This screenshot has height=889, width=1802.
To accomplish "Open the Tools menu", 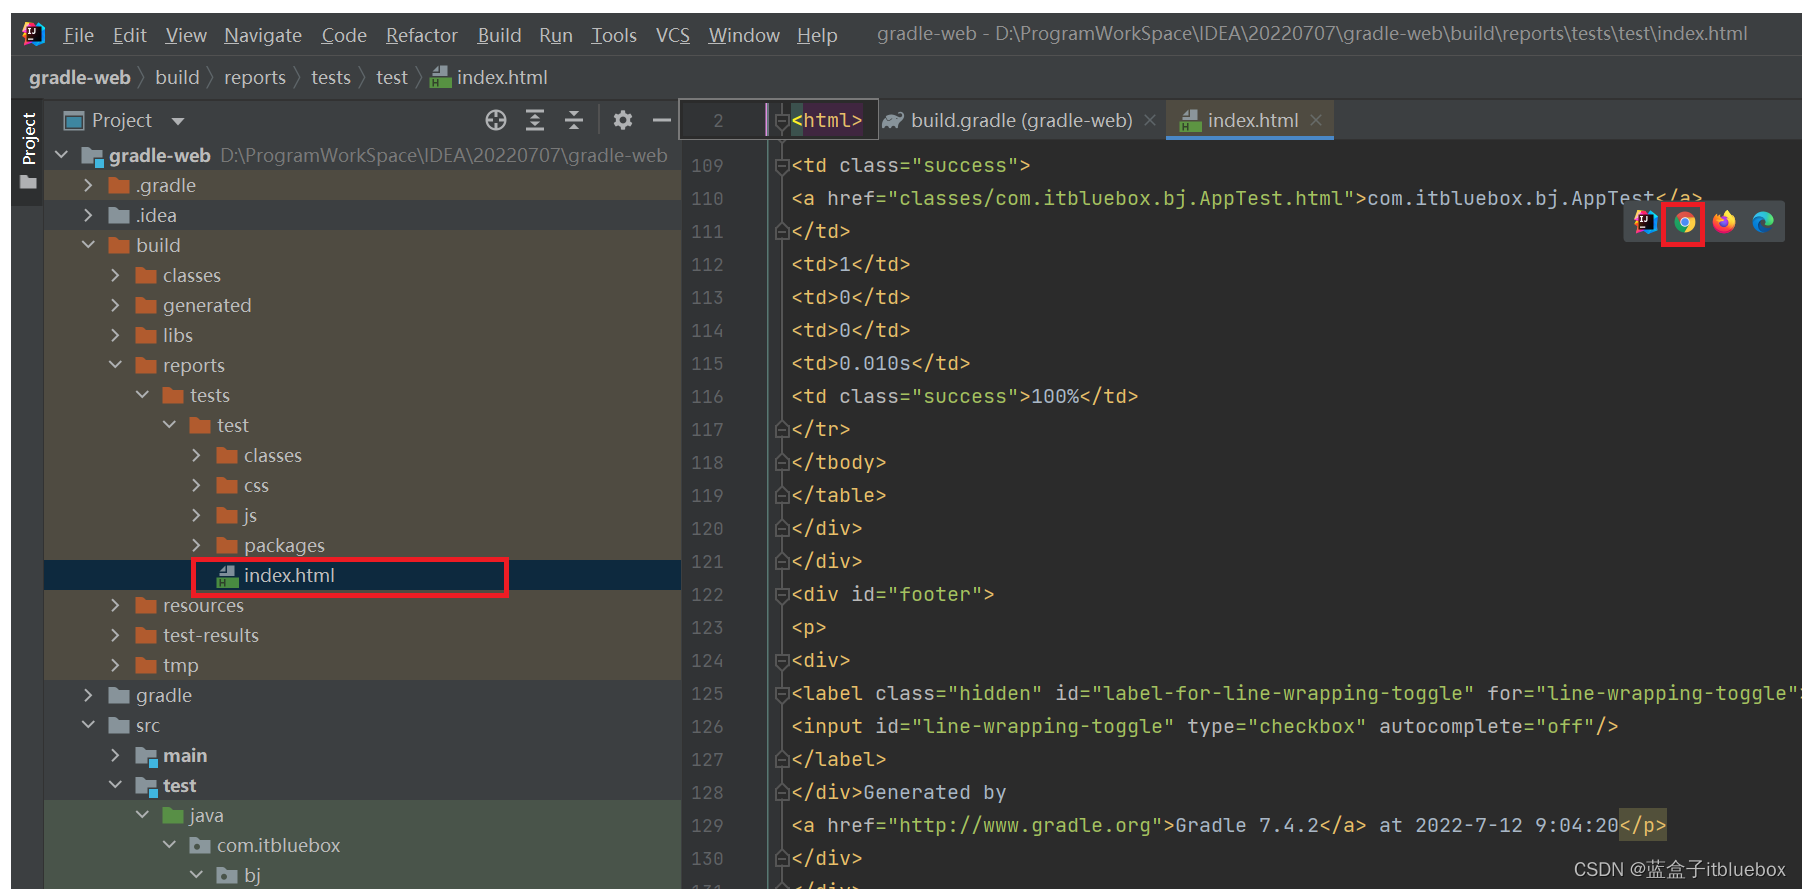I will [614, 36].
